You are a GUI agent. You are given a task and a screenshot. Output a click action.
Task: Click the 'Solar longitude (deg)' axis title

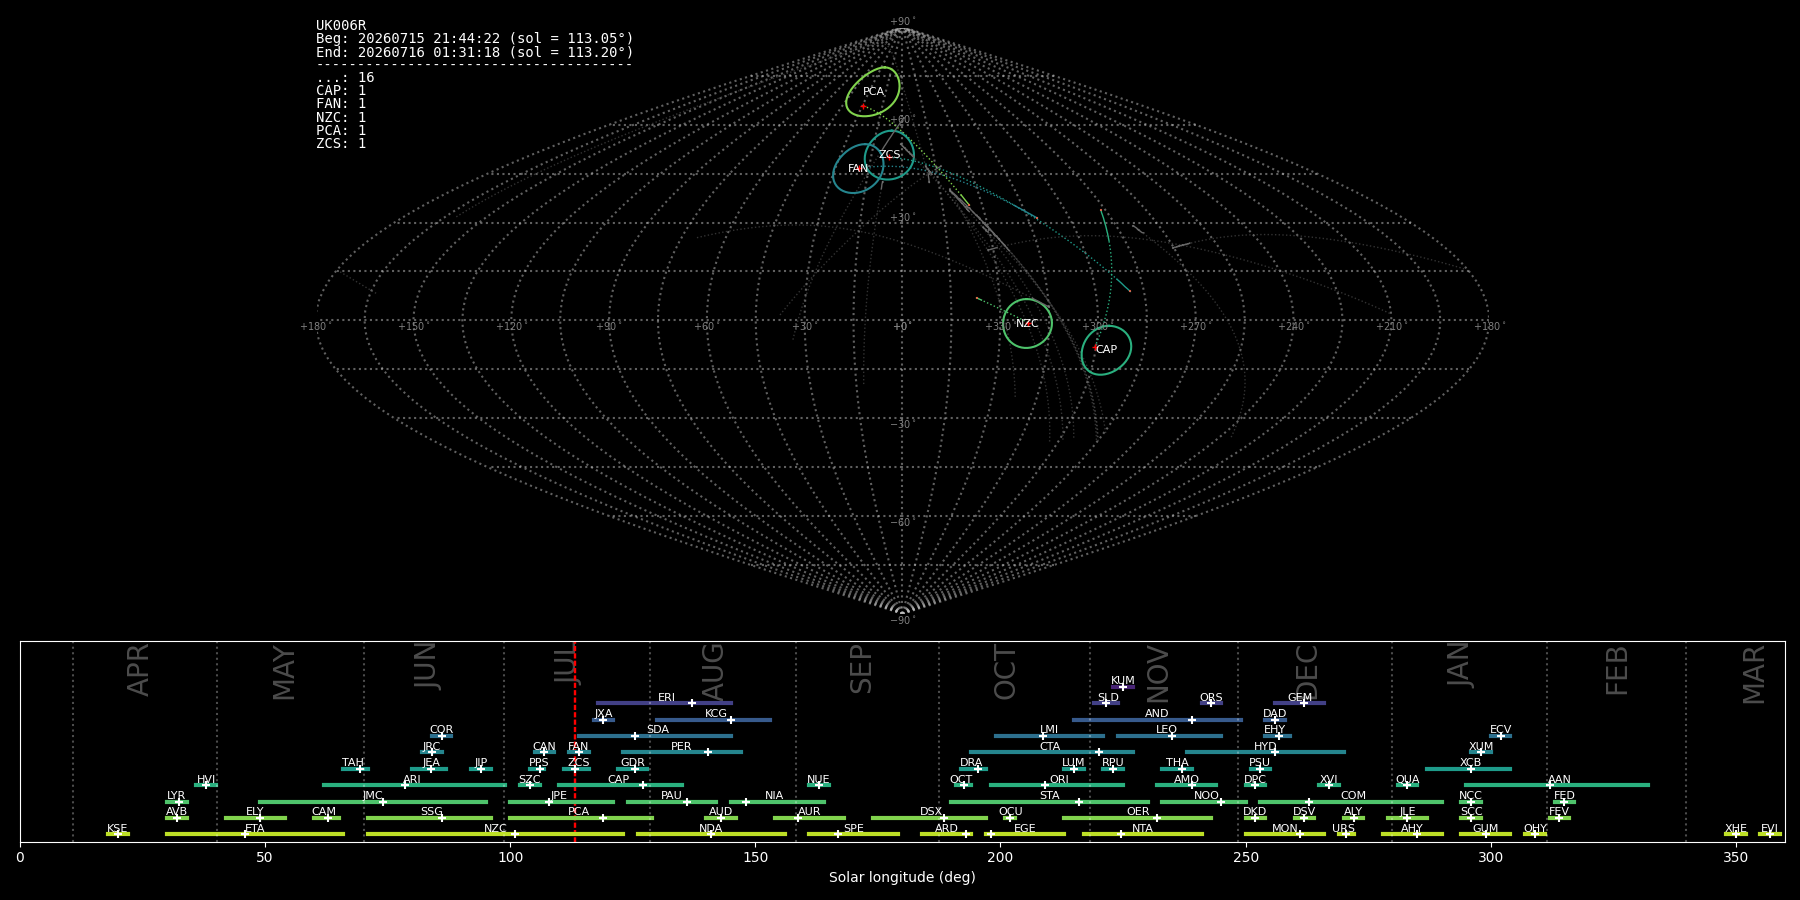click(902, 877)
